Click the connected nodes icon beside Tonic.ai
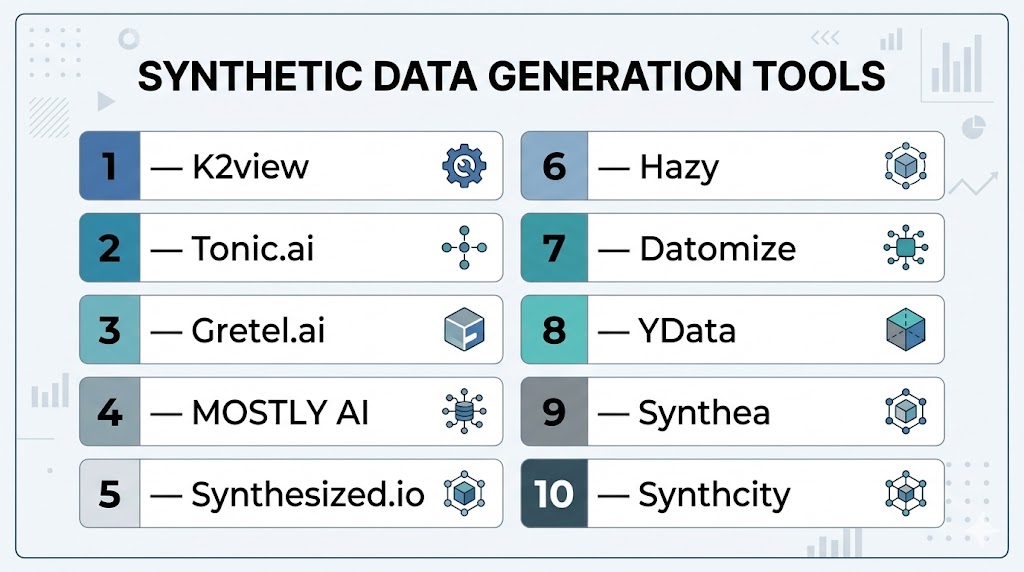1024x572 pixels. [x=463, y=248]
